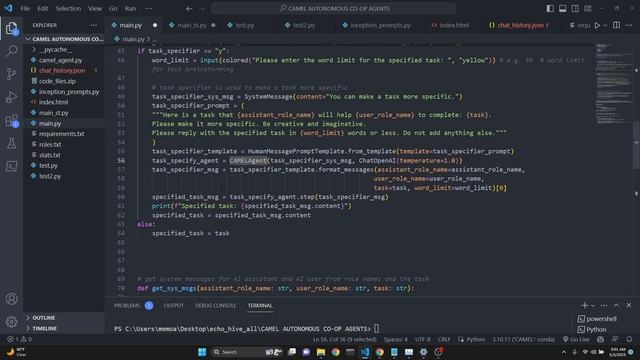Click the Run Python File play button
This screenshot has height=360, width=640.
[x=597, y=25]
